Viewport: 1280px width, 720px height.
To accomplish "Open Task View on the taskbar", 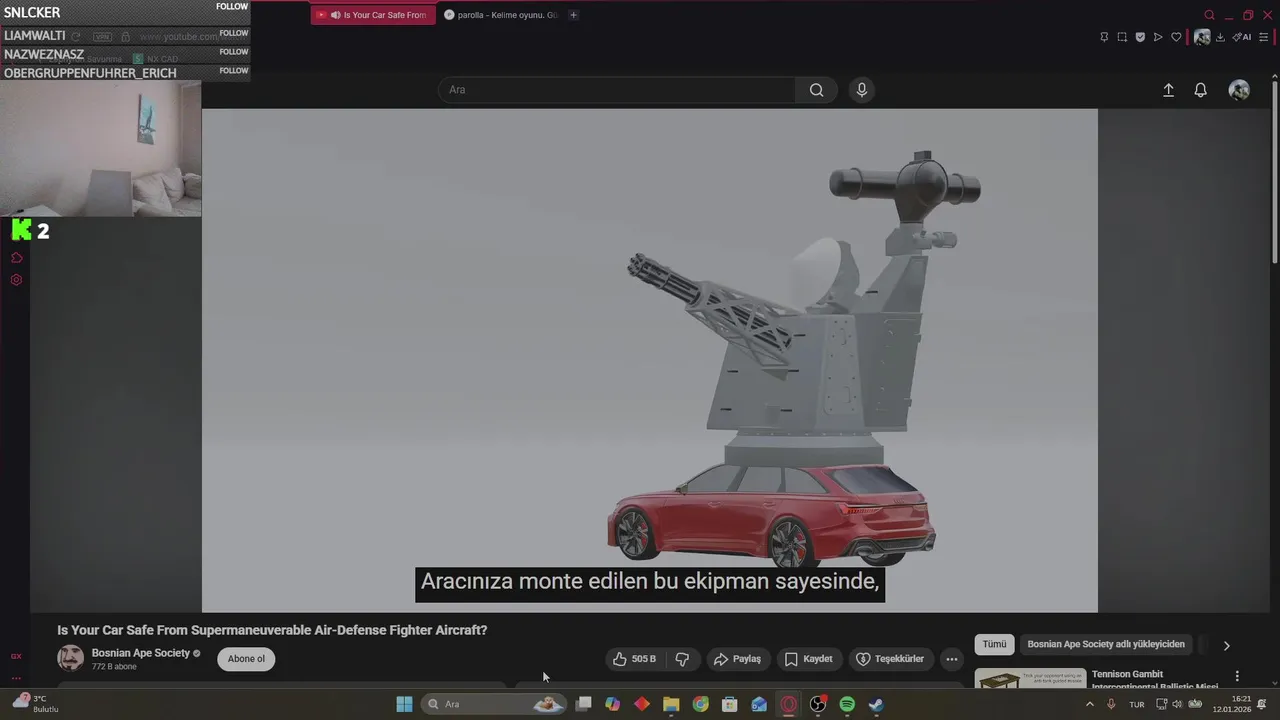I will click(584, 704).
